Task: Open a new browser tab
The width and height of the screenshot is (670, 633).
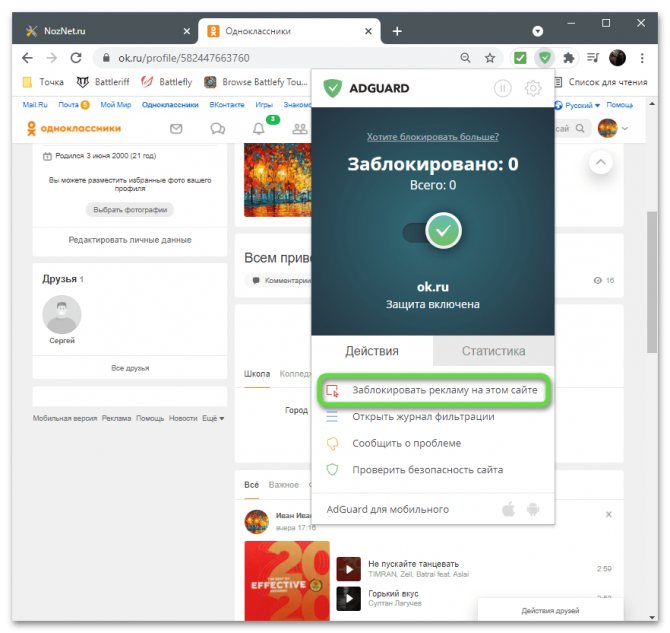Action: pos(397,31)
